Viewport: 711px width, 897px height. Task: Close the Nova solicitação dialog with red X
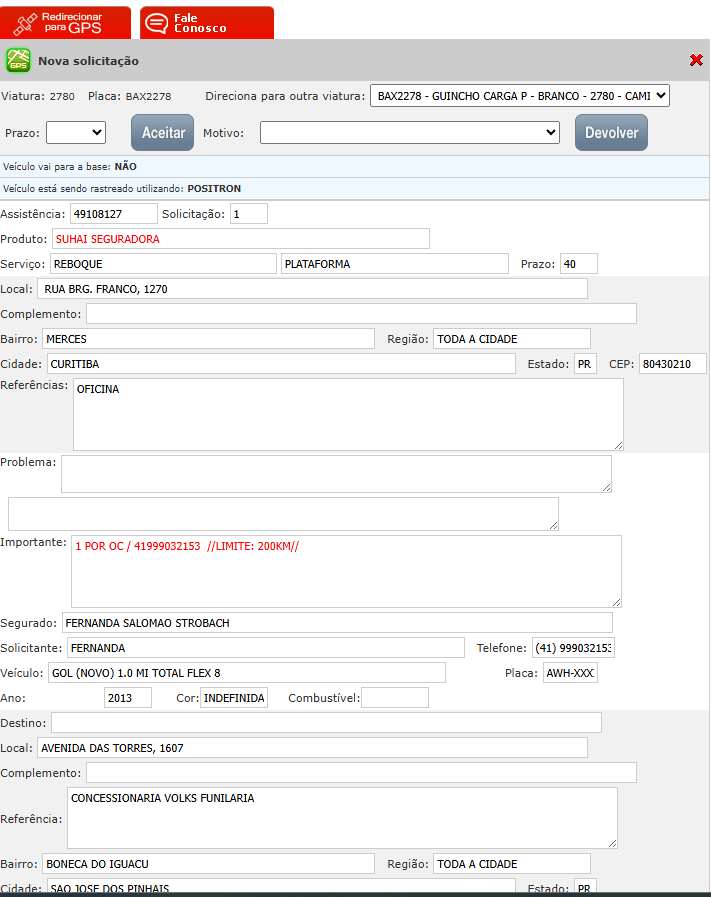tap(696, 61)
